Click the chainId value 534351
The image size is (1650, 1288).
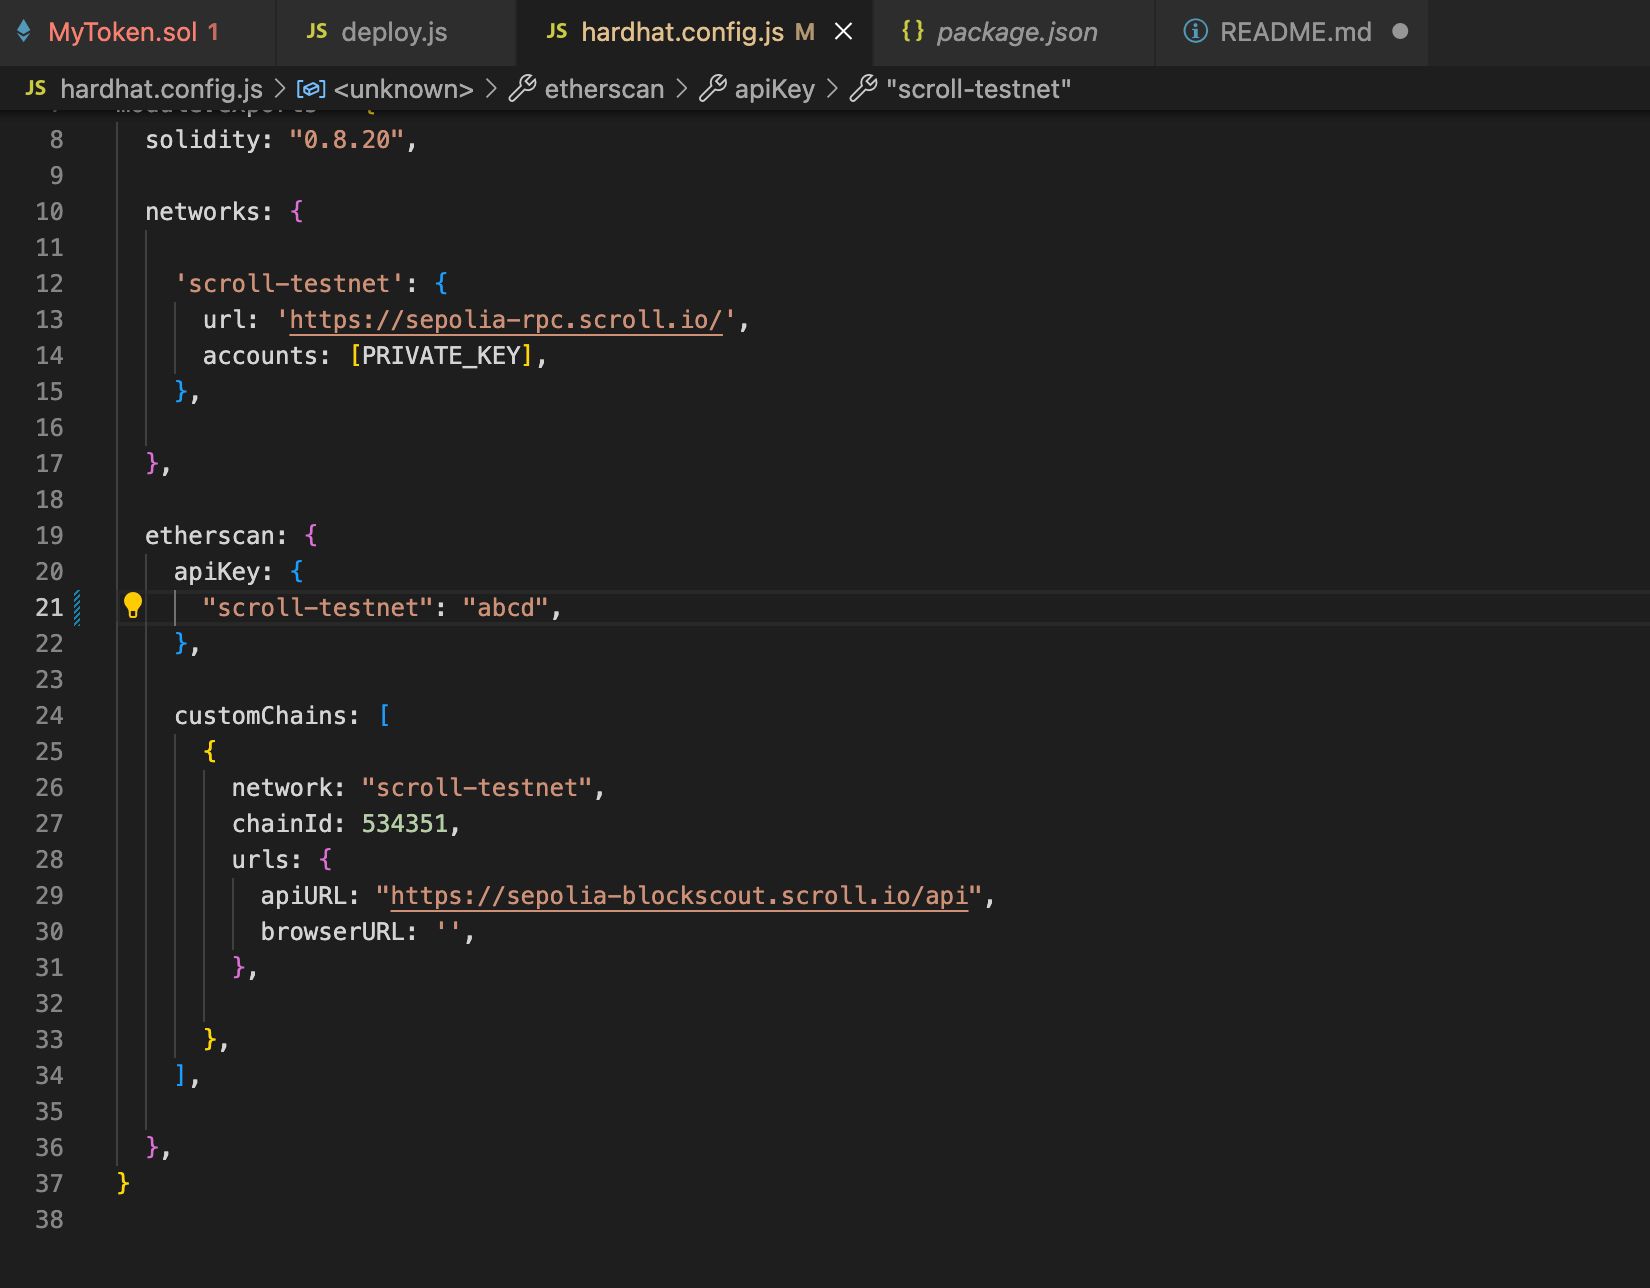pyautogui.click(x=404, y=824)
